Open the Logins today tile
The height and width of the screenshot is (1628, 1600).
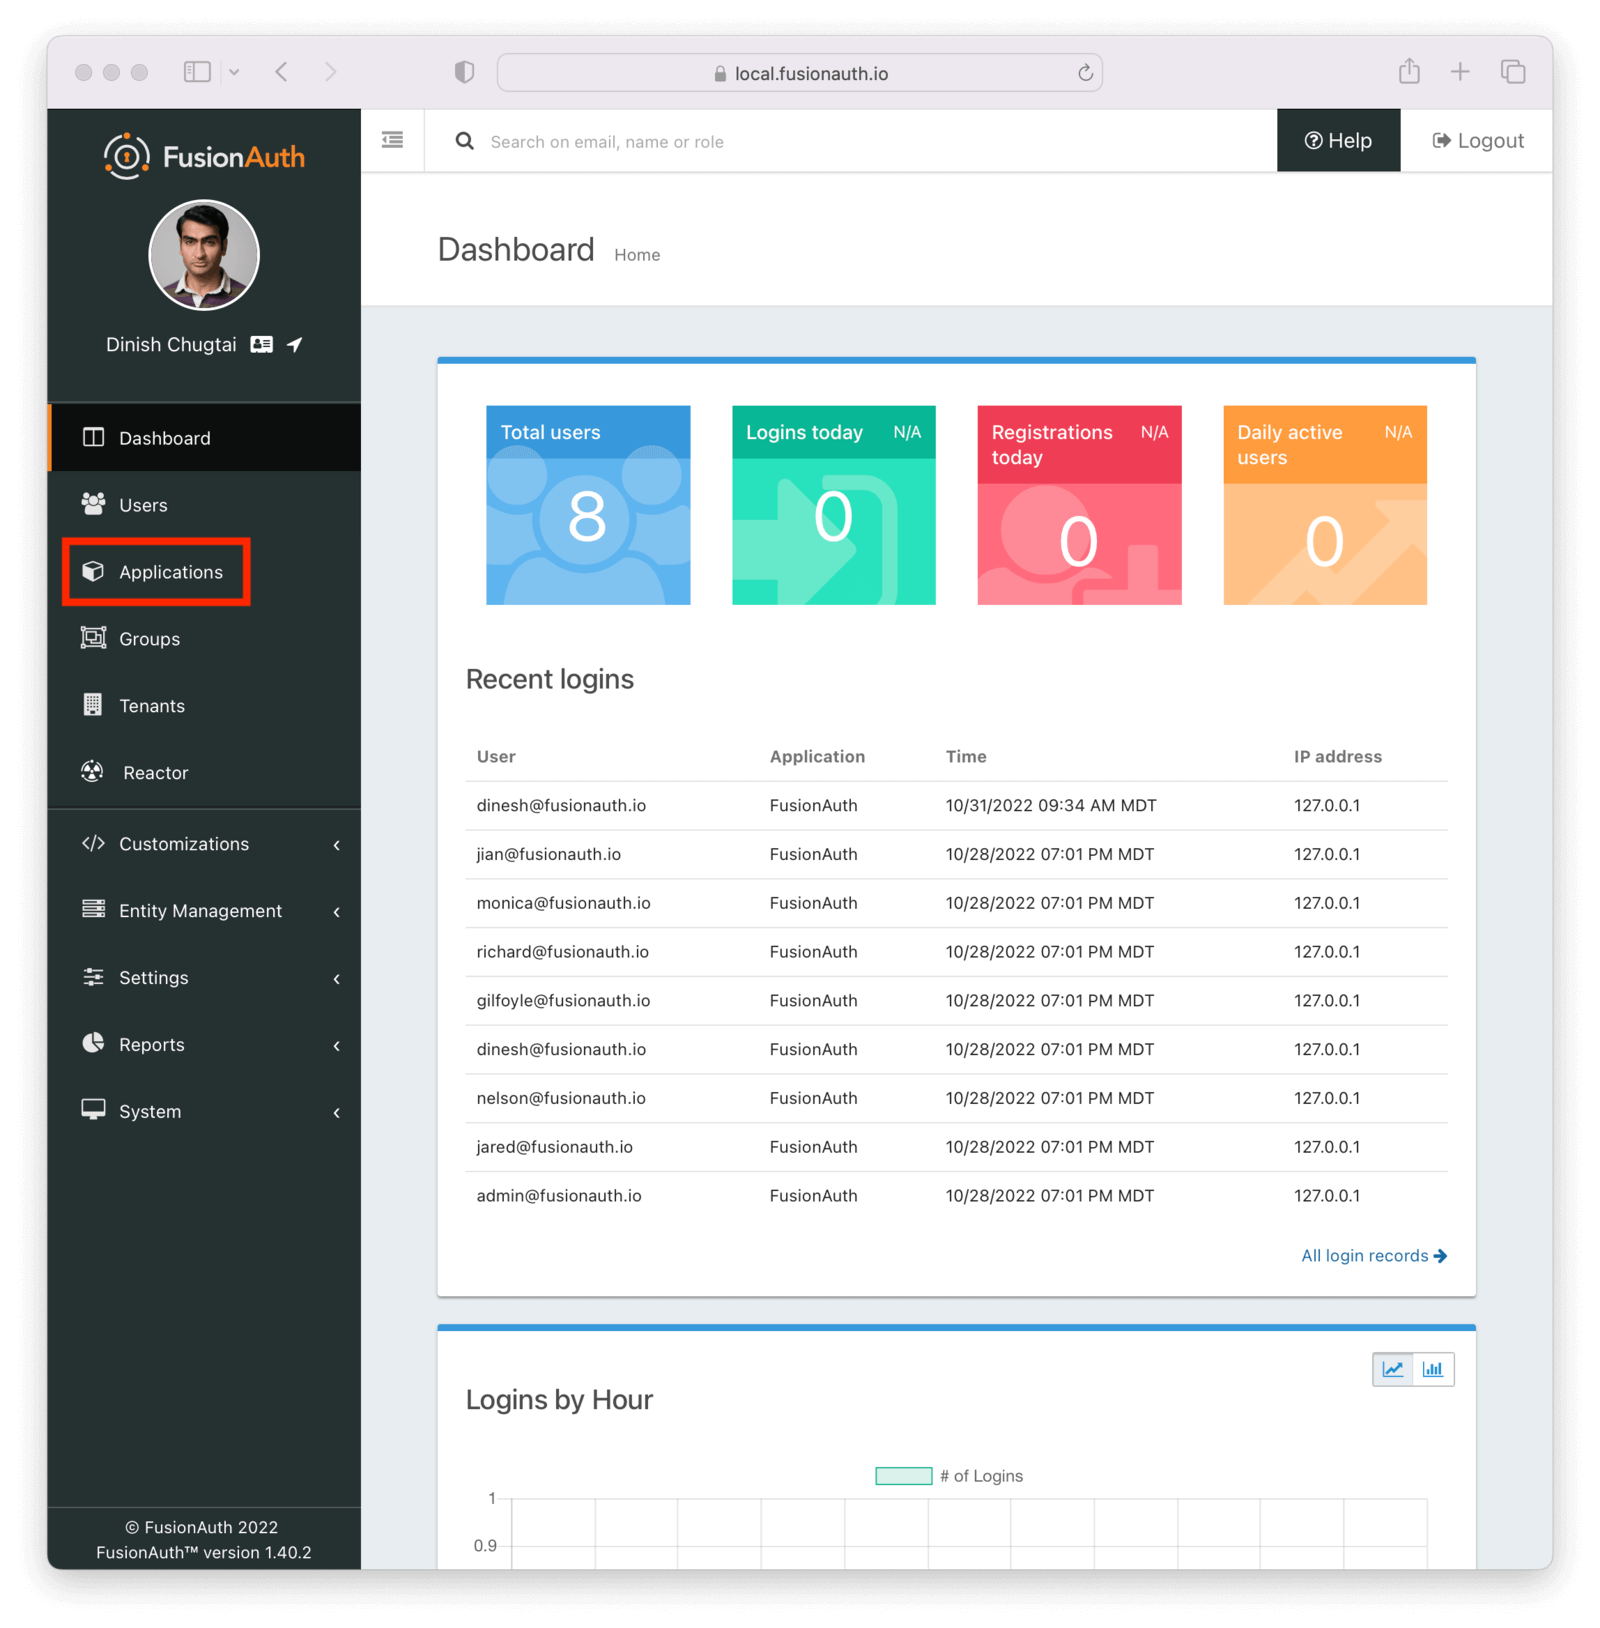point(834,504)
